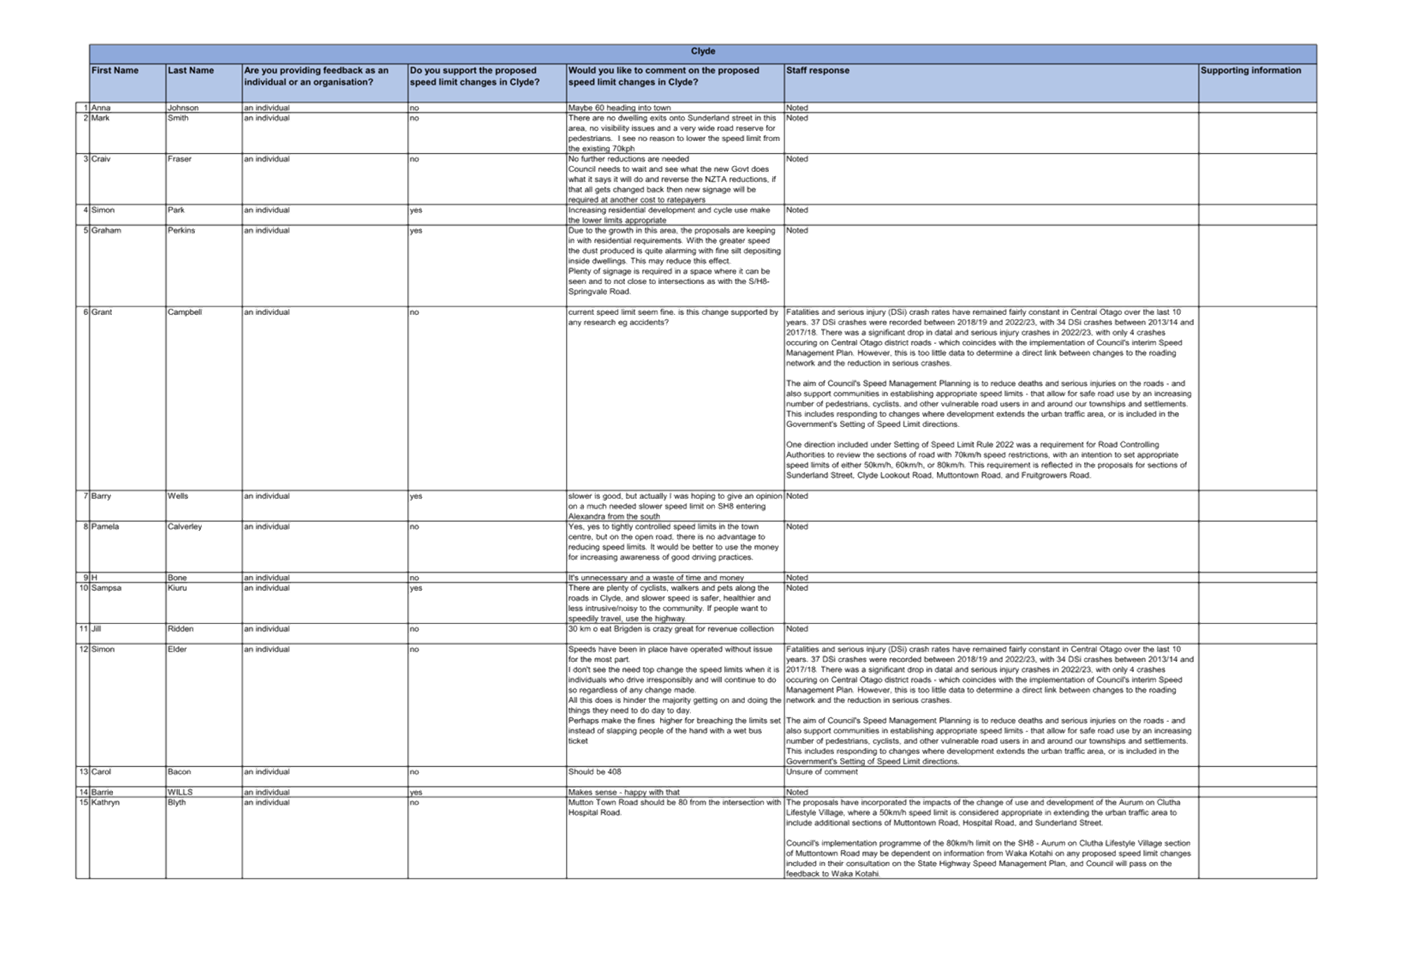Click last name cell 'Bone'
Image resolution: width=1401 pixels, height=955 pixels.
(x=177, y=578)
